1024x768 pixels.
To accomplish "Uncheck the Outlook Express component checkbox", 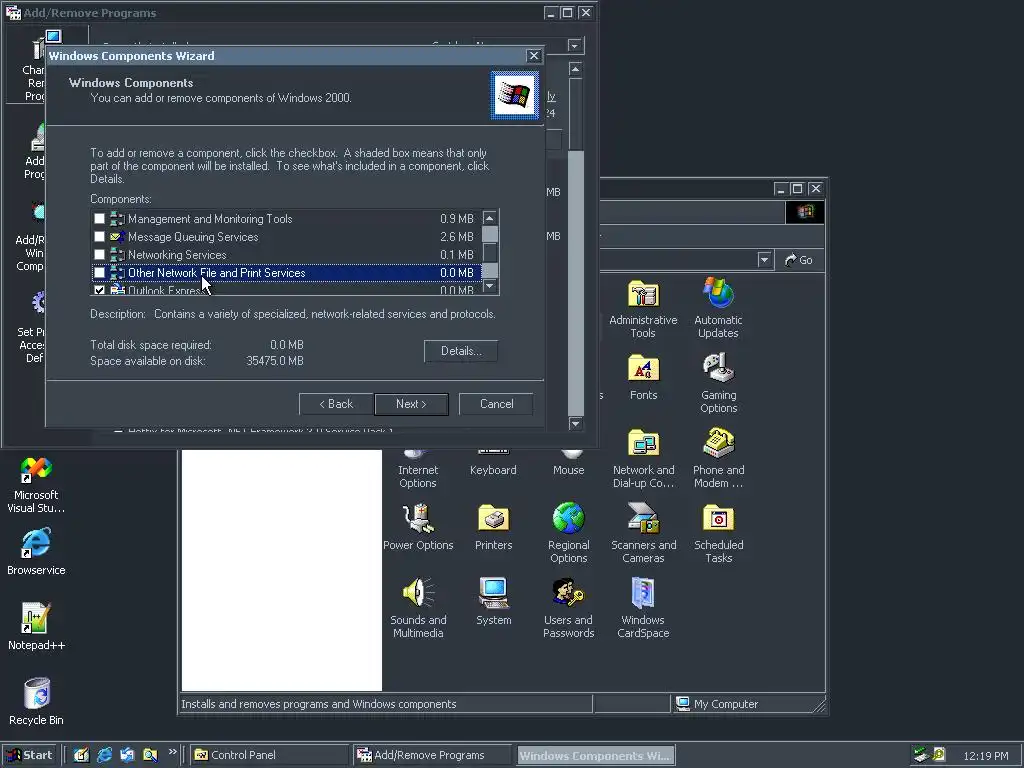I will click(x=99, y=290).
